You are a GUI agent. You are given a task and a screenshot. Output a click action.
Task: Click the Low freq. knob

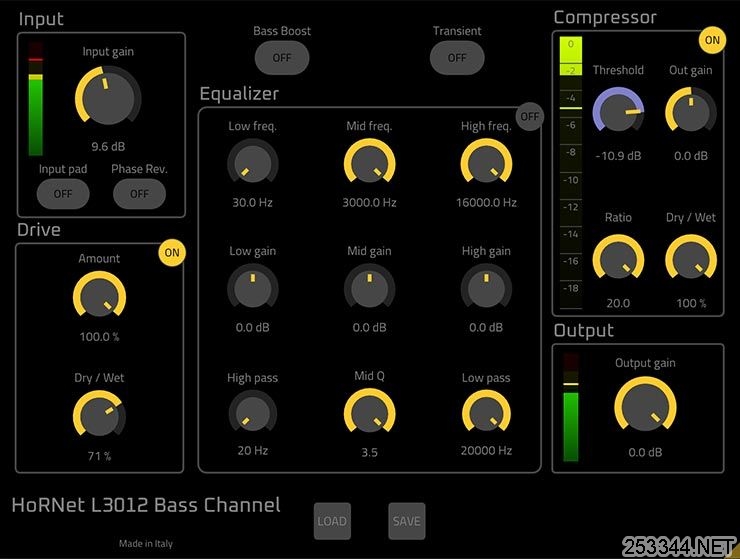point(252,162)
